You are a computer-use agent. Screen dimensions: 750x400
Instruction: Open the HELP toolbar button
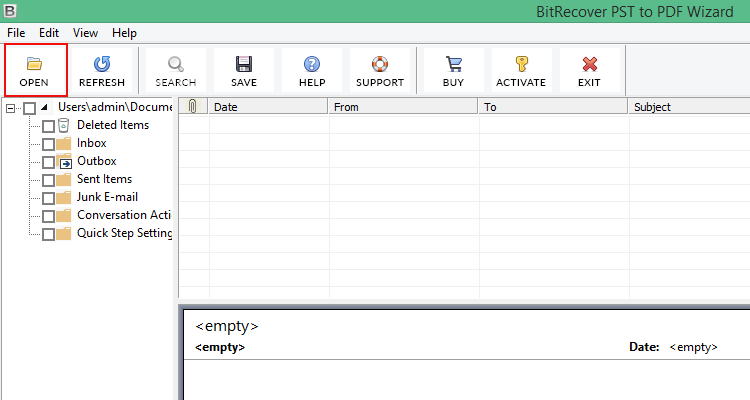[x=312, y=70]
